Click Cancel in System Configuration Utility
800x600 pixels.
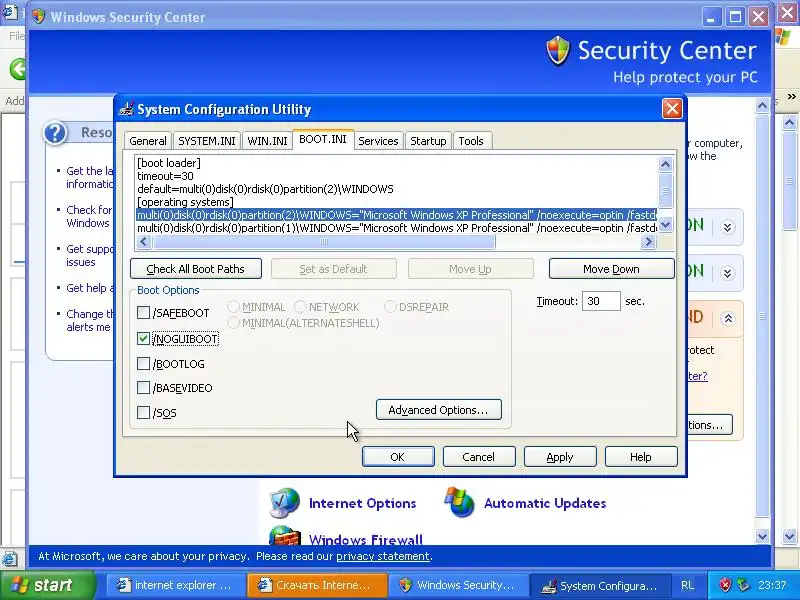(479, 457)
